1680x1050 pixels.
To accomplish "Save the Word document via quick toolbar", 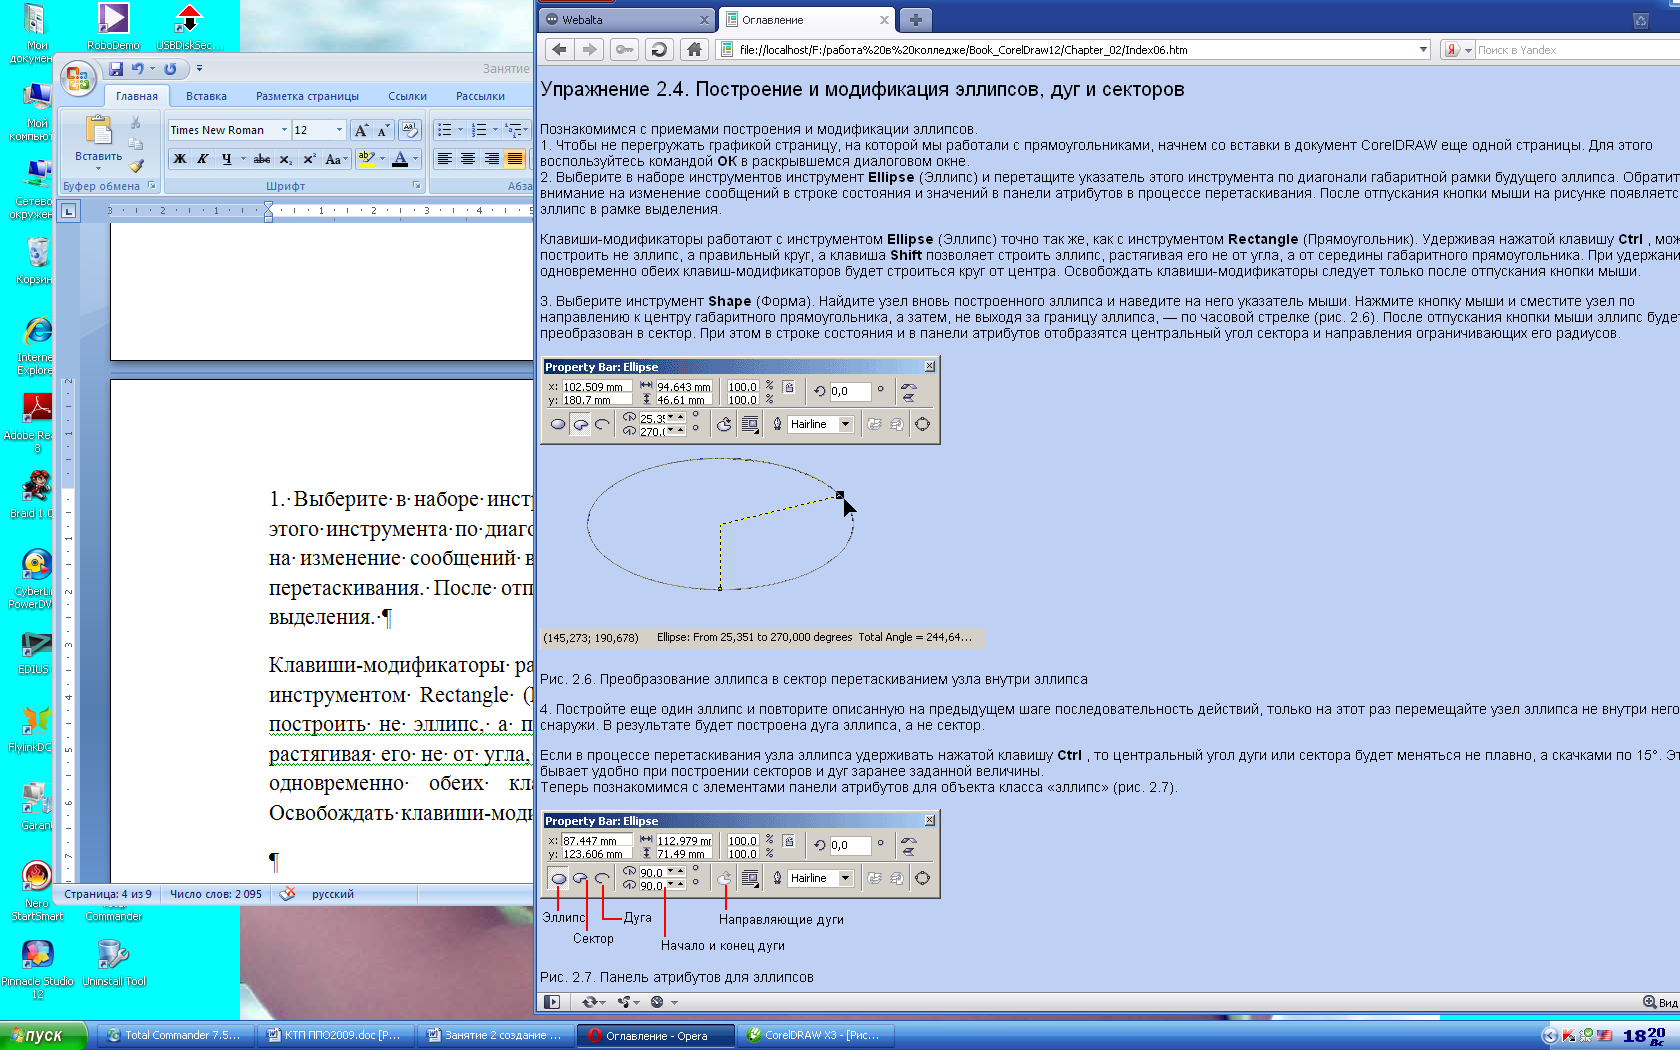I will 116,69.
